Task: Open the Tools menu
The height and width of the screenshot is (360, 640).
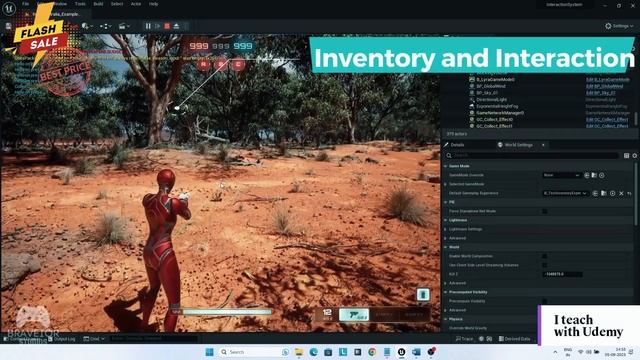Action: tap(80, 4)
